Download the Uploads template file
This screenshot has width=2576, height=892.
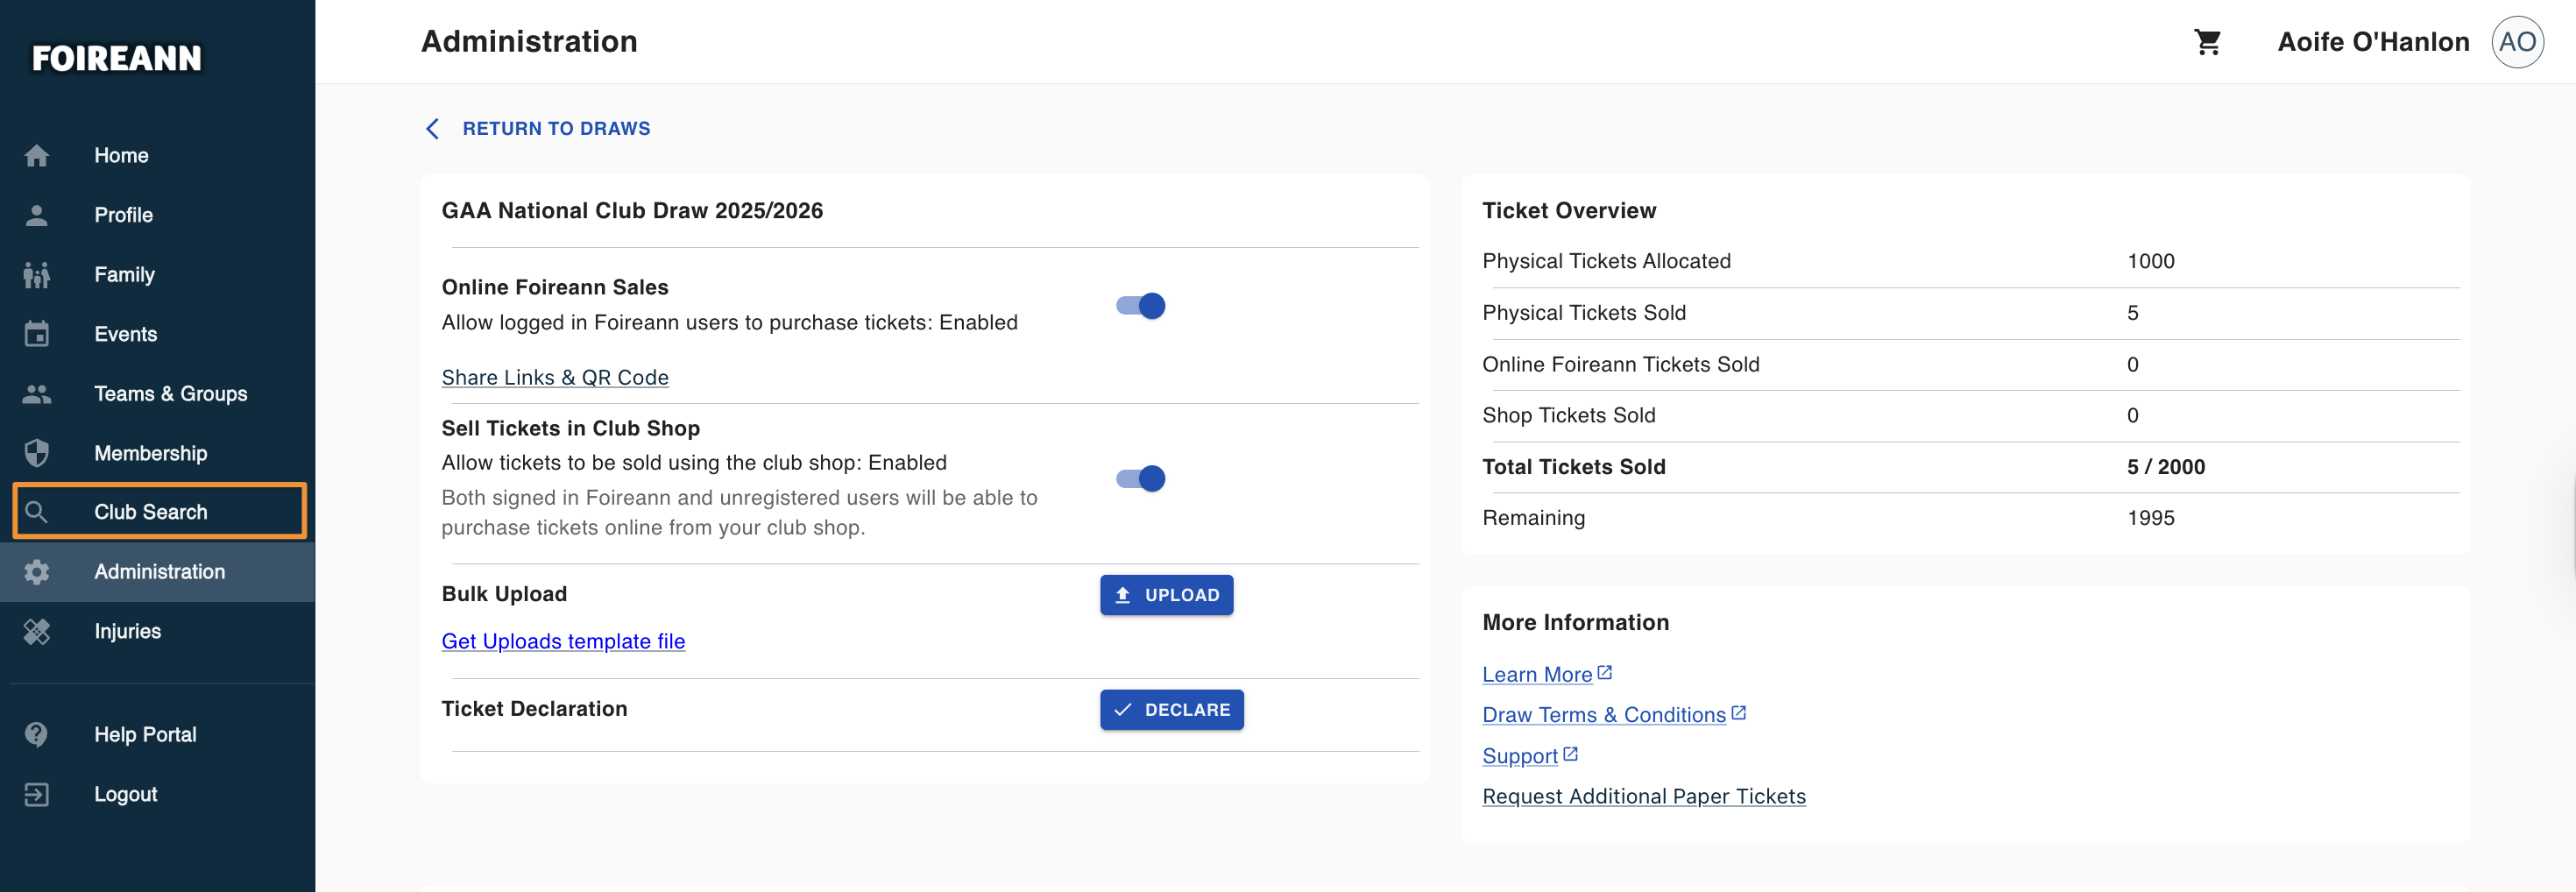click(x=563, y=642)
